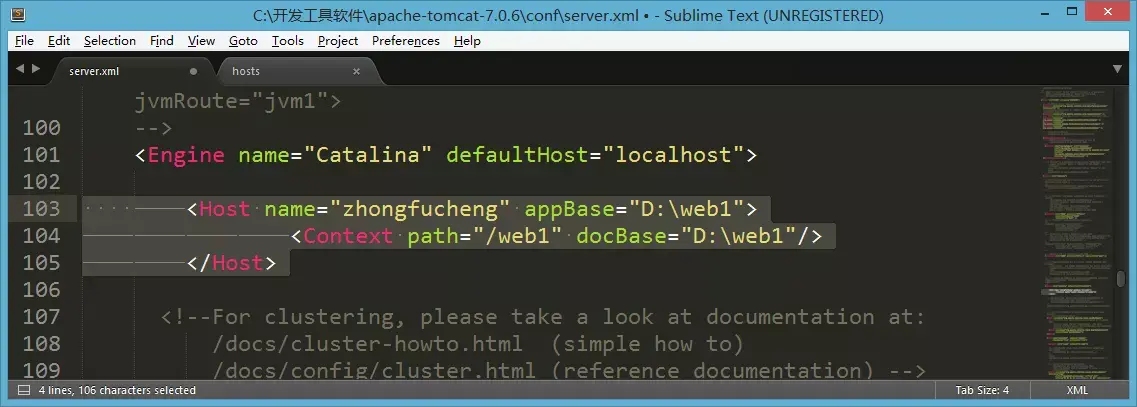
Task: Click the minimap code overview
Action: pyautogui.click(x=1076, y=232)
